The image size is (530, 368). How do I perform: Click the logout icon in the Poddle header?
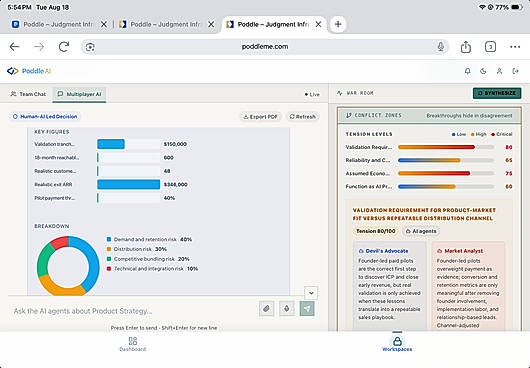515,71
